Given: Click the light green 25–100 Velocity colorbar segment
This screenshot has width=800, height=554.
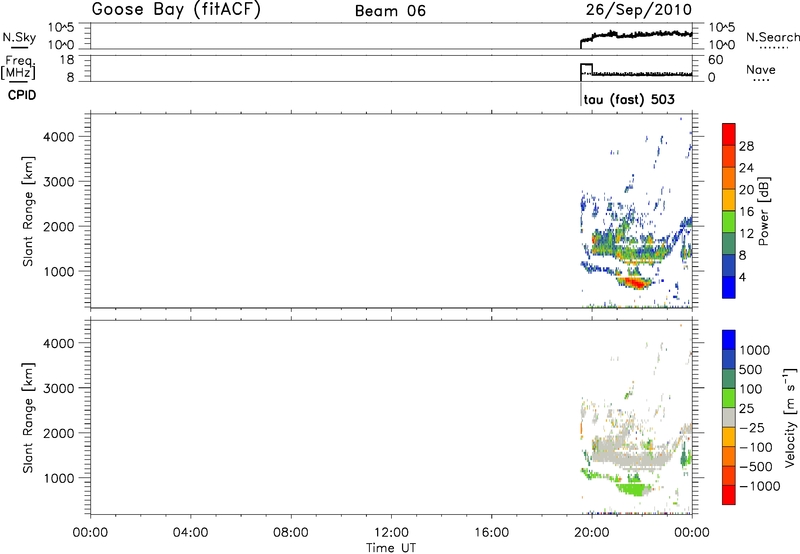Looking at the screenshot, I should click(x=729, y=398).
